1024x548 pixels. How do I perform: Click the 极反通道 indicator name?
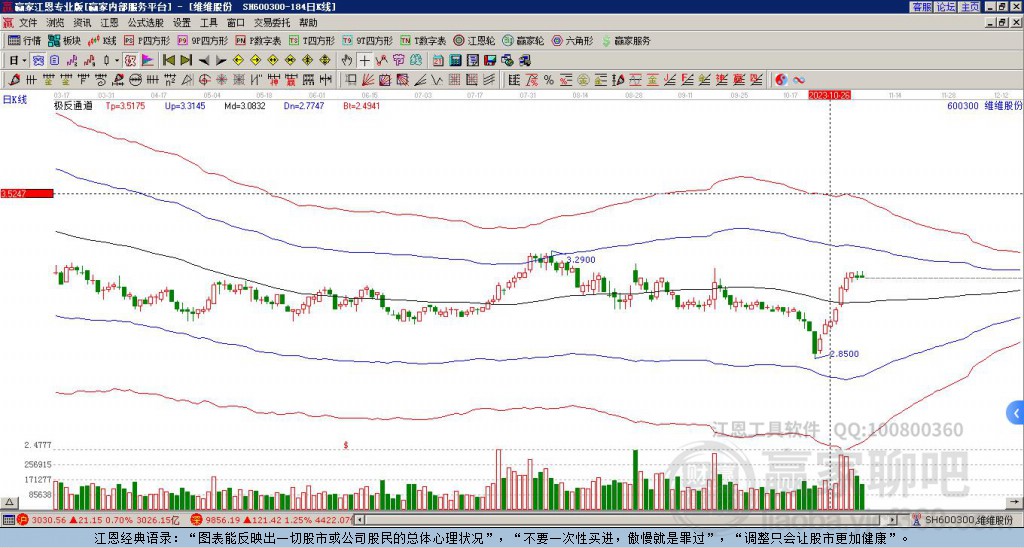click(x=73, y=105)
